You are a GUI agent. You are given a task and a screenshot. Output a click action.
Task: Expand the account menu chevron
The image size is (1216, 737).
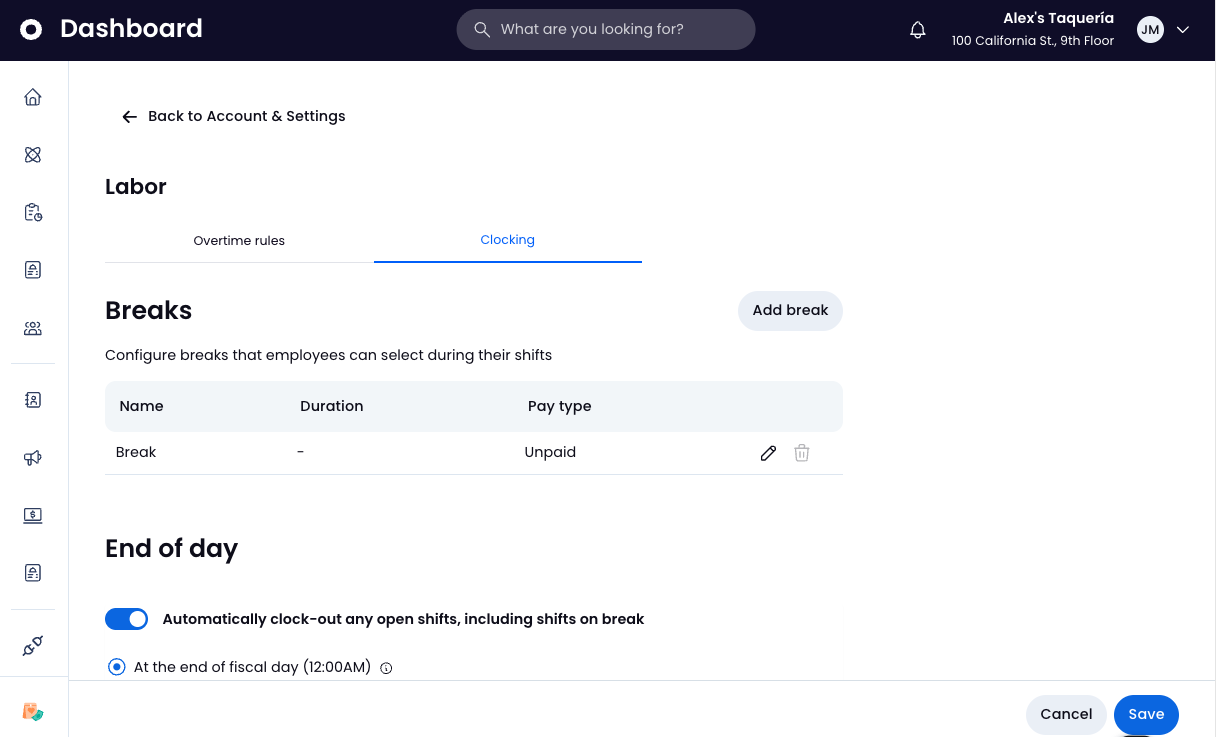[x=1183, y=30]
